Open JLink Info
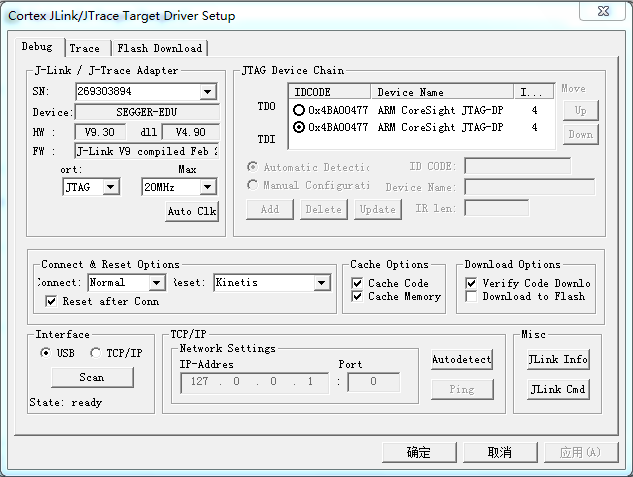The width and height of the screenshot is (633, 477). (558, 360)
